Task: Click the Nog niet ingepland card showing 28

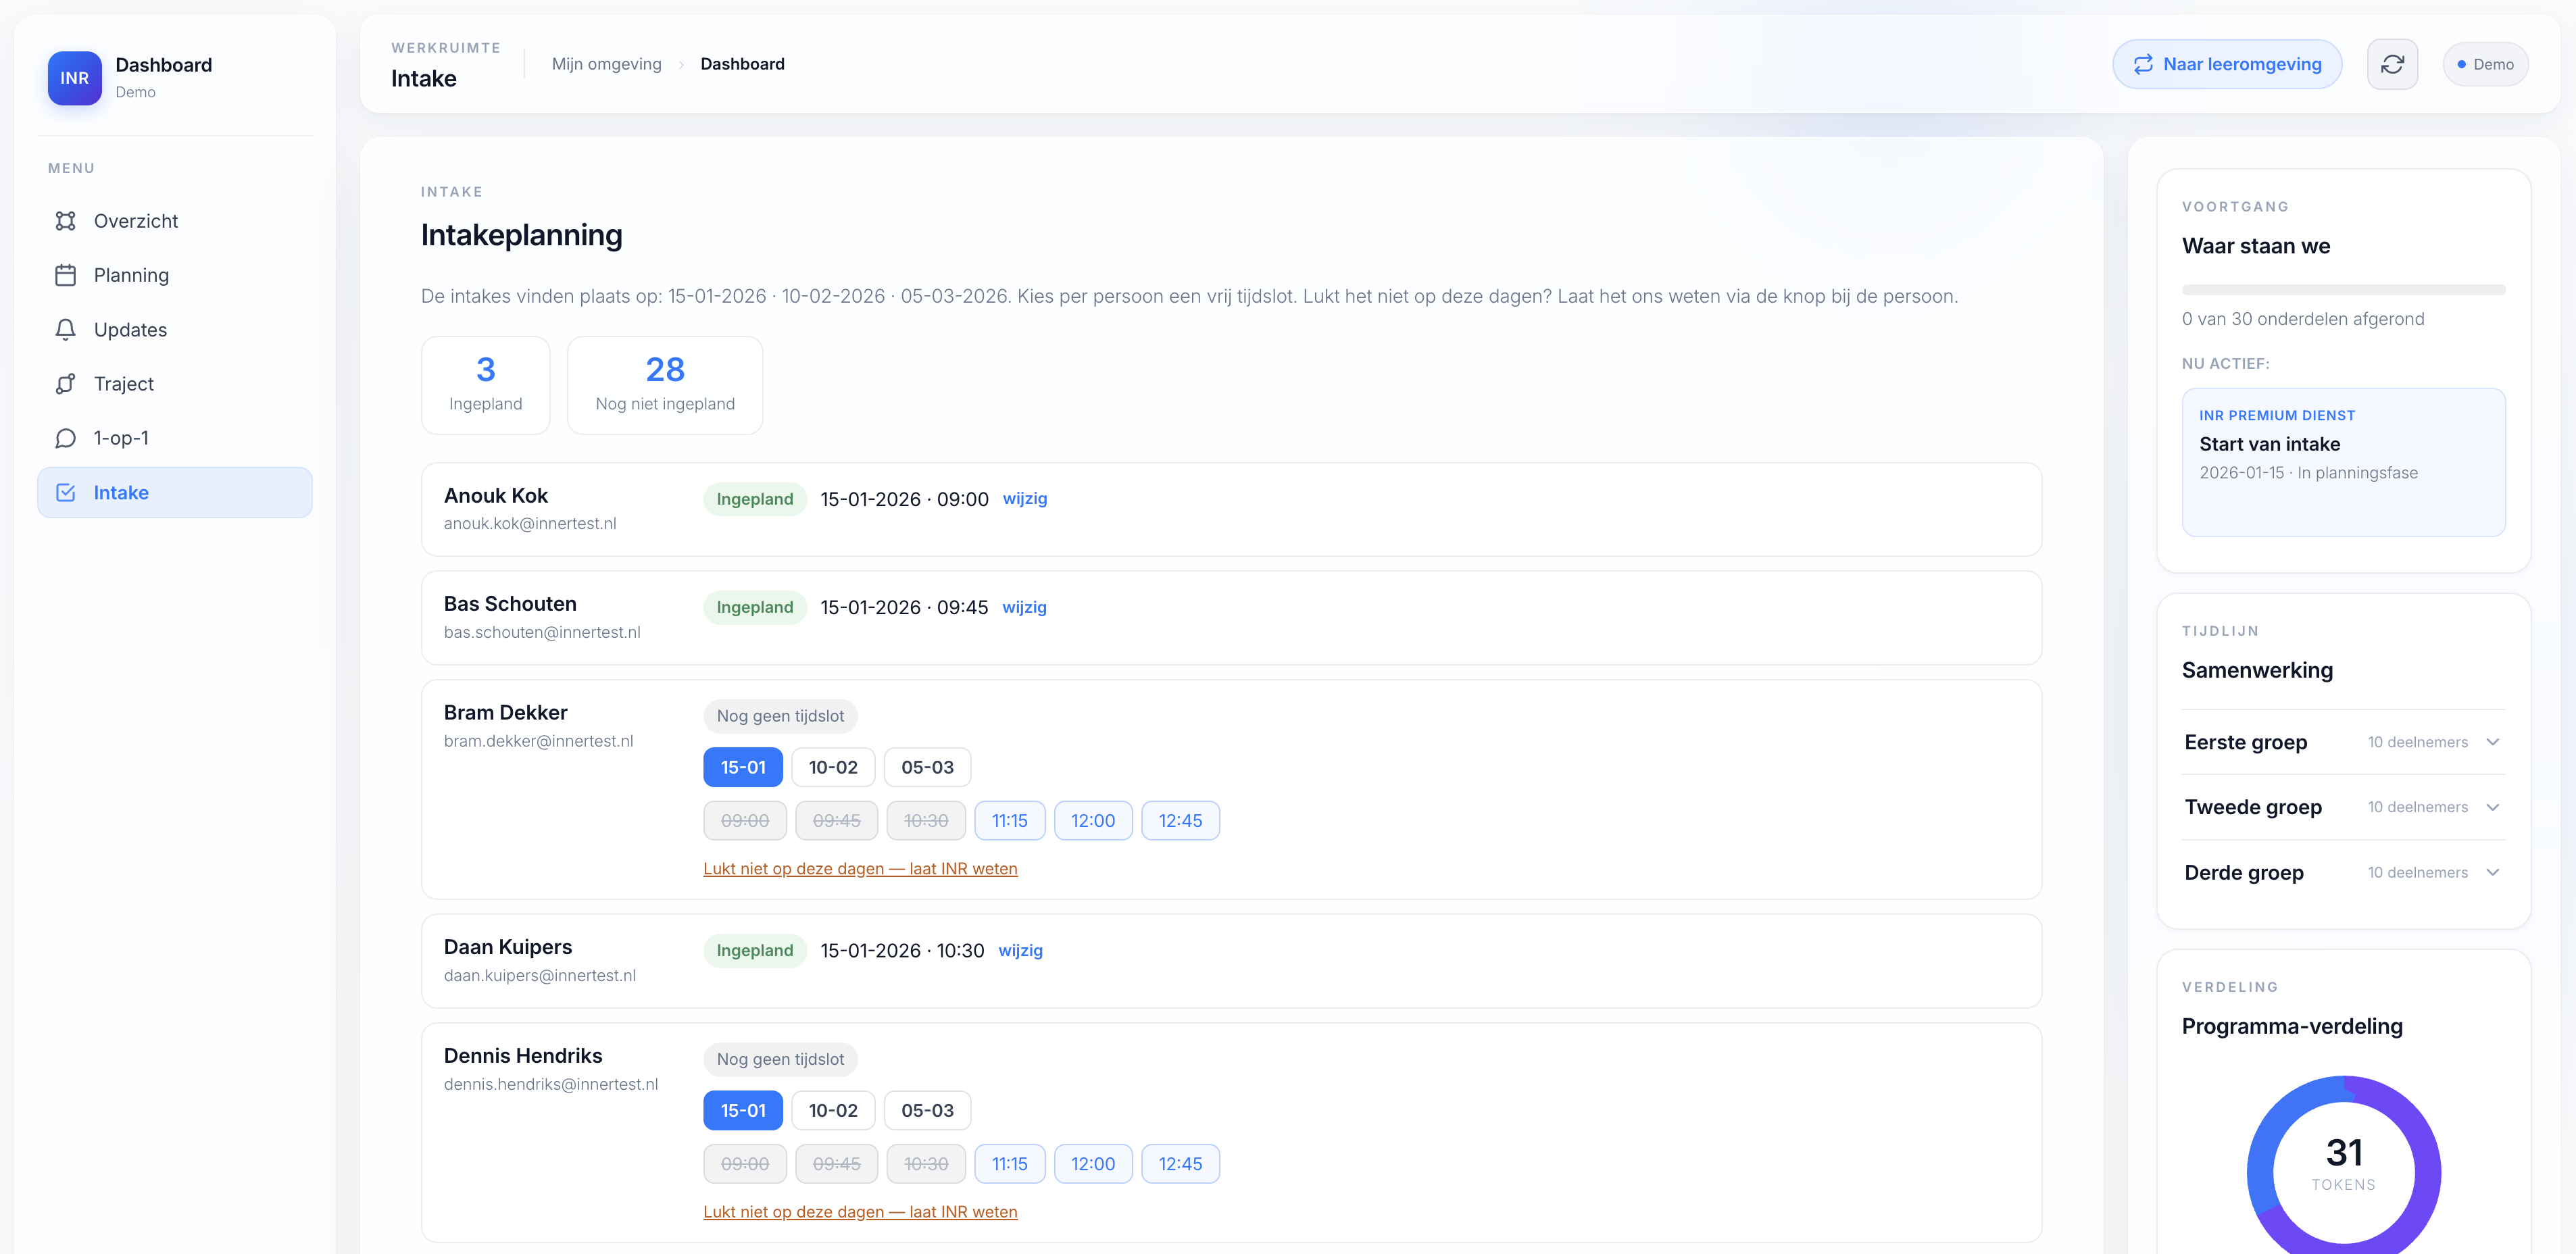Action: coord(665,385)
